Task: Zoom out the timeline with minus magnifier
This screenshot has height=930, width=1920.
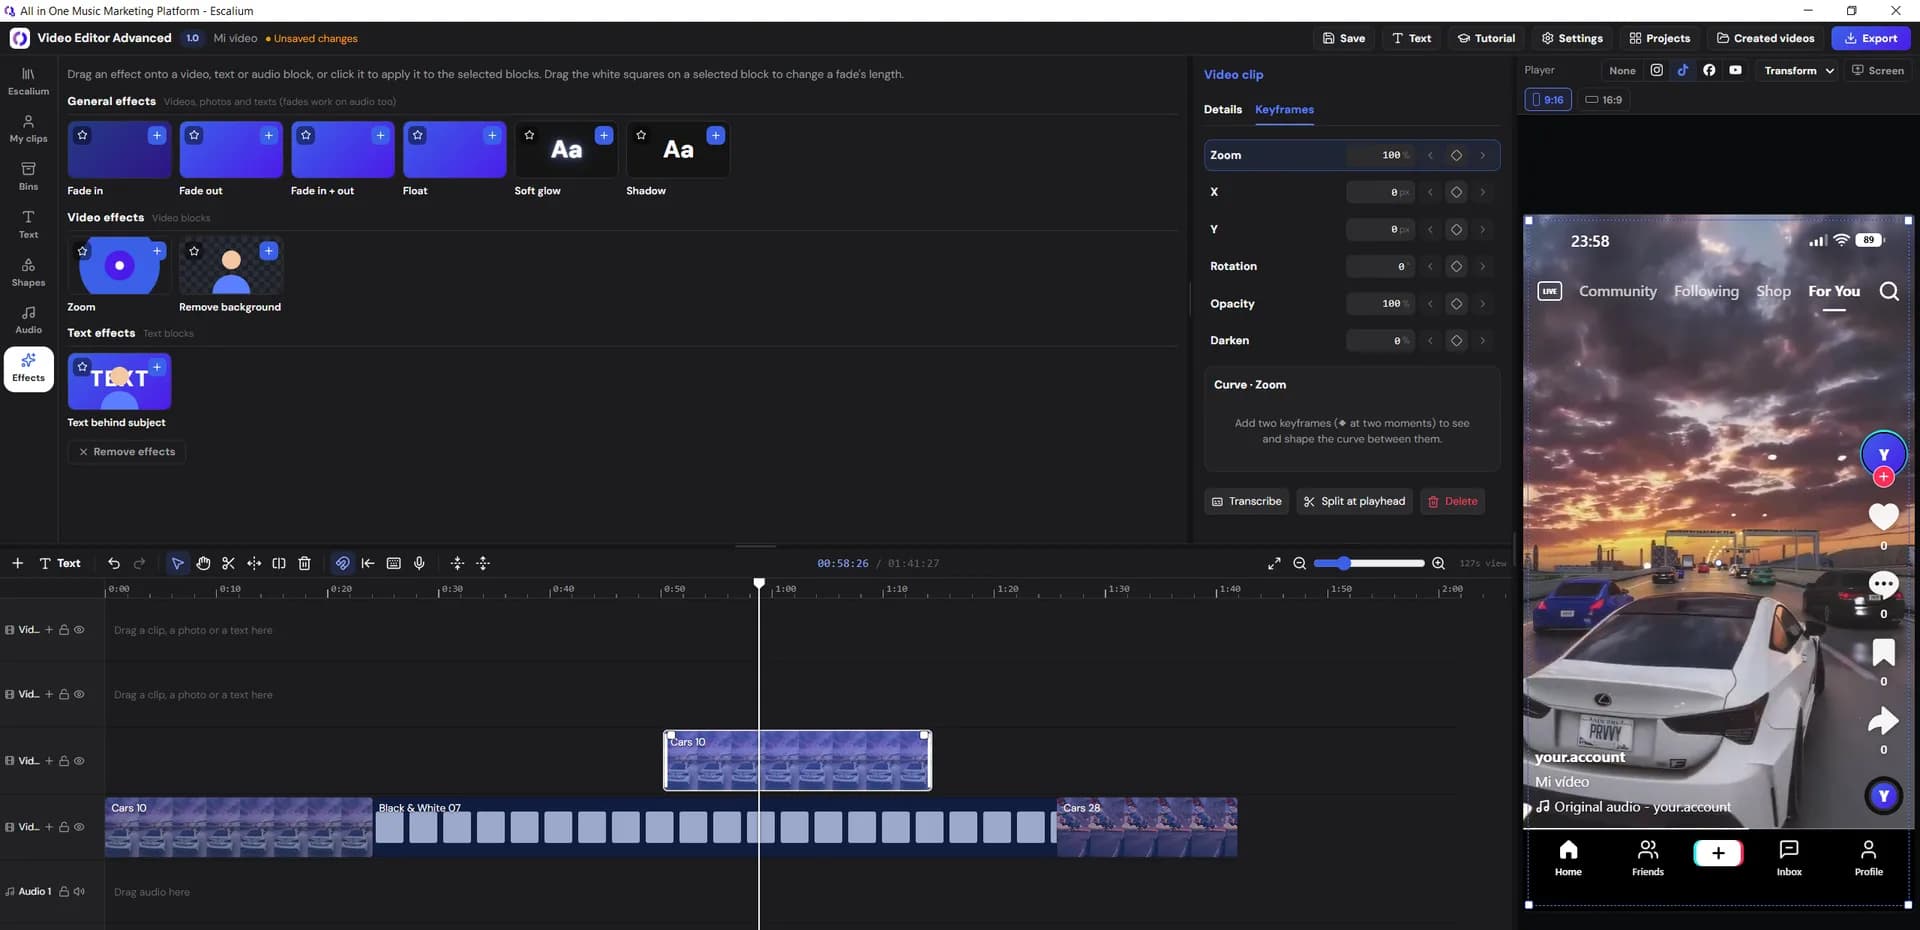Action: coord(1300,563)
